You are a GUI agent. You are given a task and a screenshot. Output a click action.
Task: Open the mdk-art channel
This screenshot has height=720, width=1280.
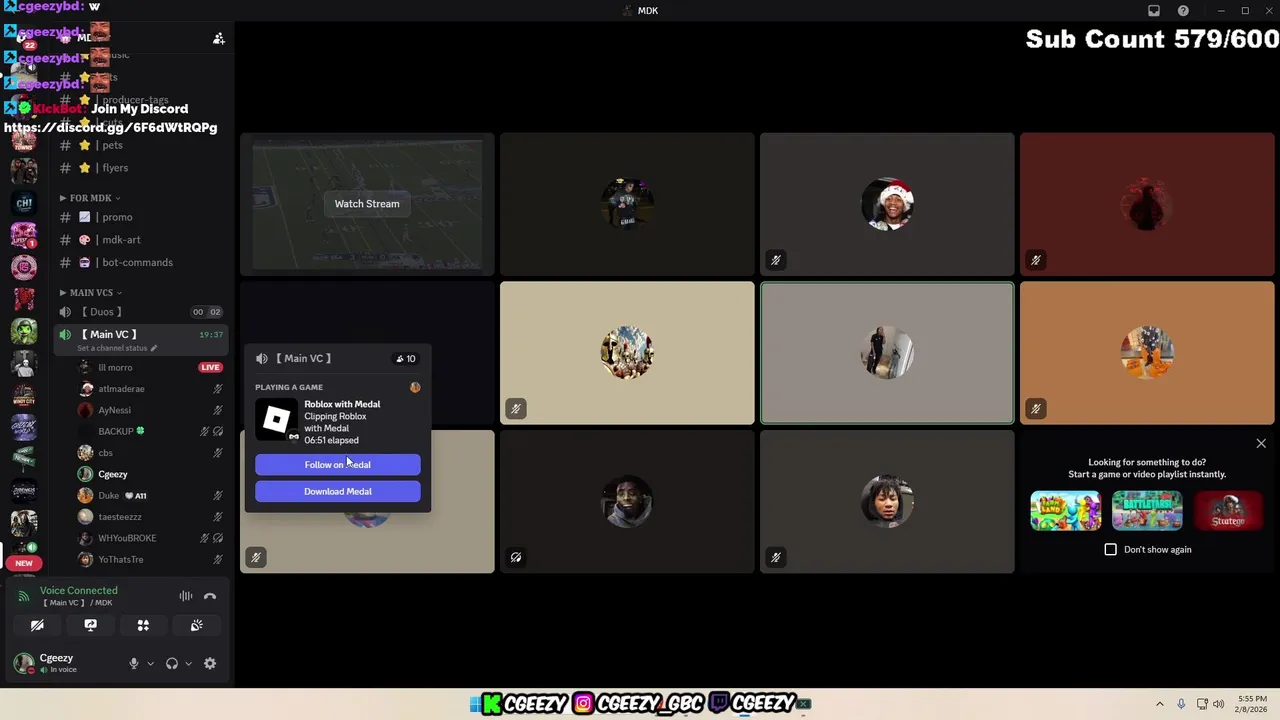[x=140, y=240]
